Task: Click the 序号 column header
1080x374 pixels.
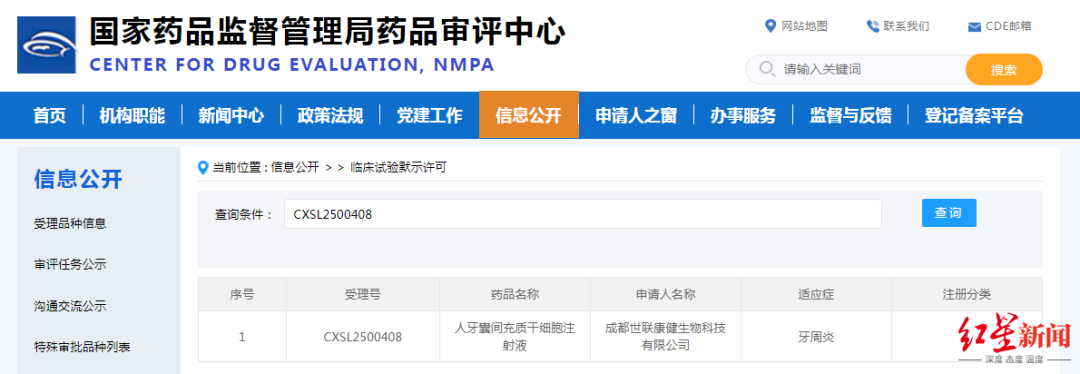Action: pos(242,295)
